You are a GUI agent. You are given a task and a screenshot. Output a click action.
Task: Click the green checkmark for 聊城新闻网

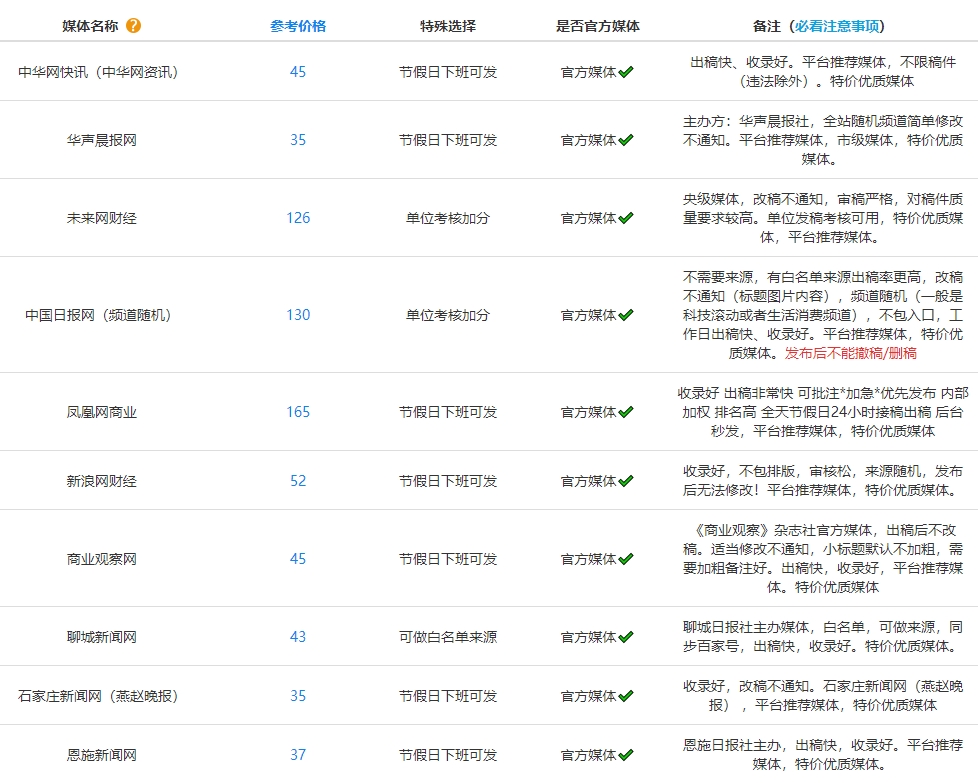tap(626, 636)
